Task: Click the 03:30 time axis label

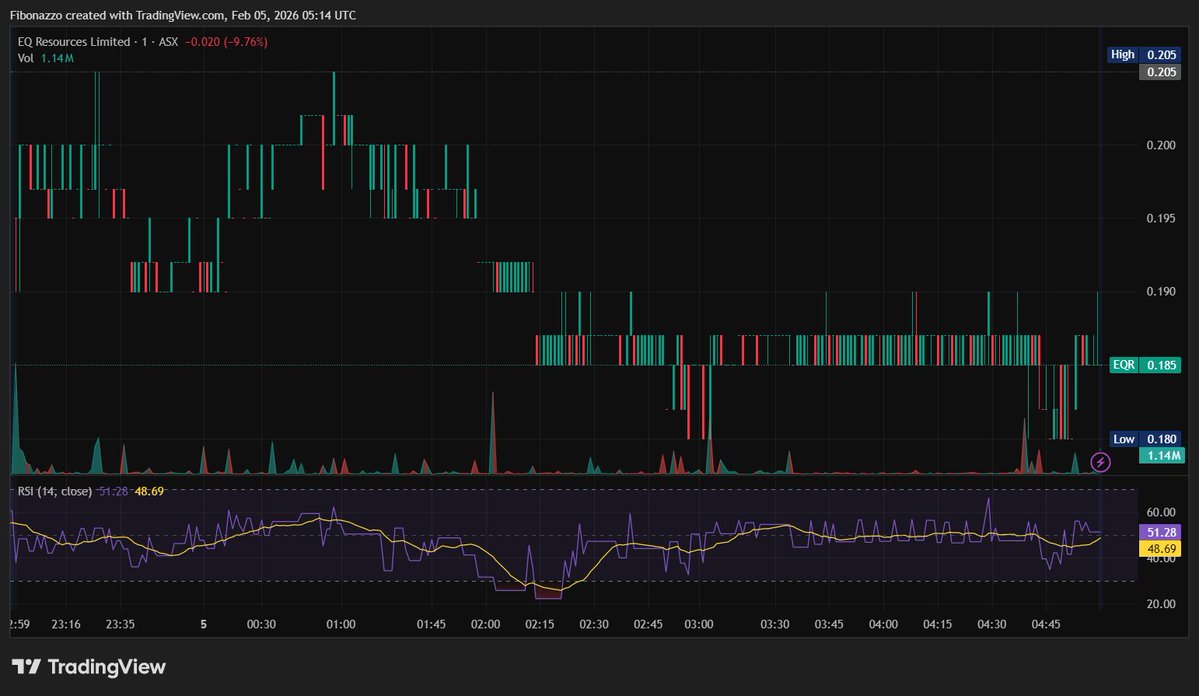Action: [x=775, y=624]
